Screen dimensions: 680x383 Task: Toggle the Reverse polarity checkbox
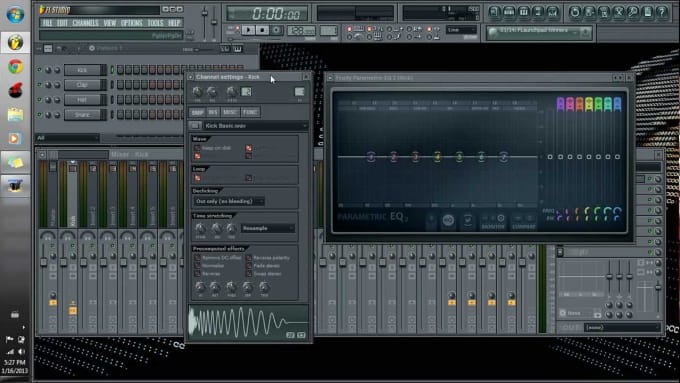[249, 258]
